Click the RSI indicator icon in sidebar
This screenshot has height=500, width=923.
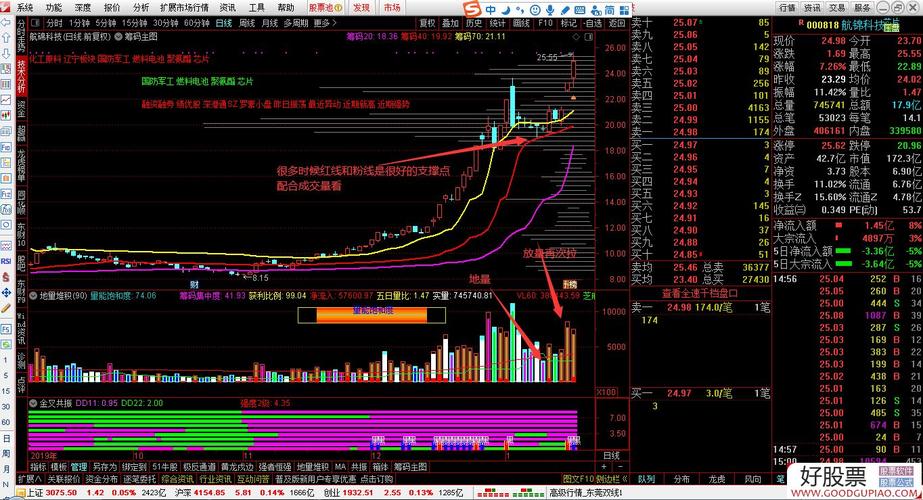pyautogui.click(x=6, y=261)
